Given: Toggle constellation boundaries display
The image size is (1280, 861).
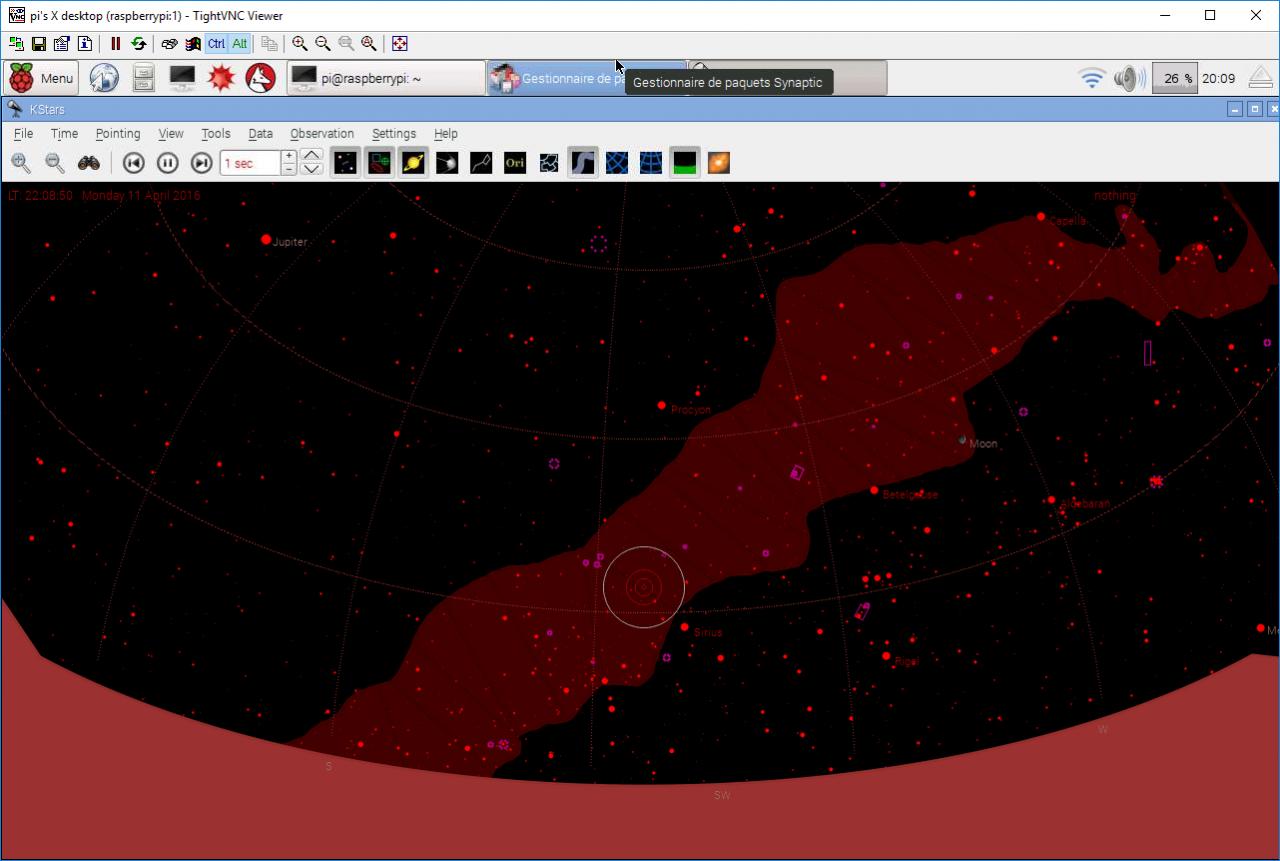Looking at the screenshot, I should (549, 162).
